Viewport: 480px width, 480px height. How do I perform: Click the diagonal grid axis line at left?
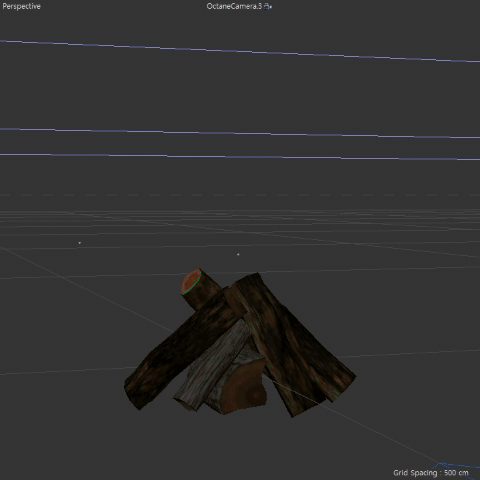[x=87, y=289]
